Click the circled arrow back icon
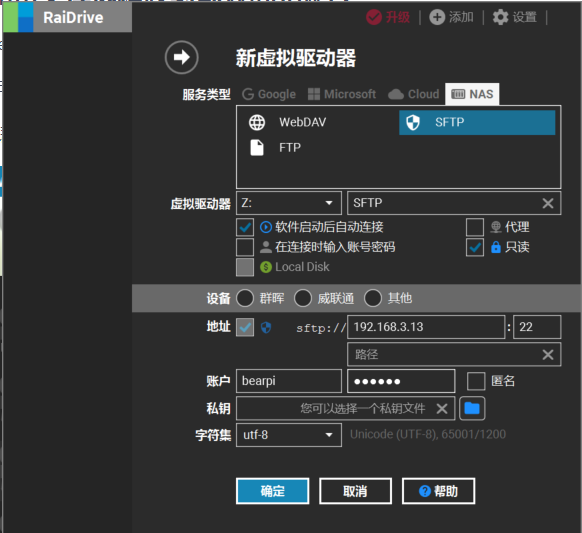 (182, 57)
